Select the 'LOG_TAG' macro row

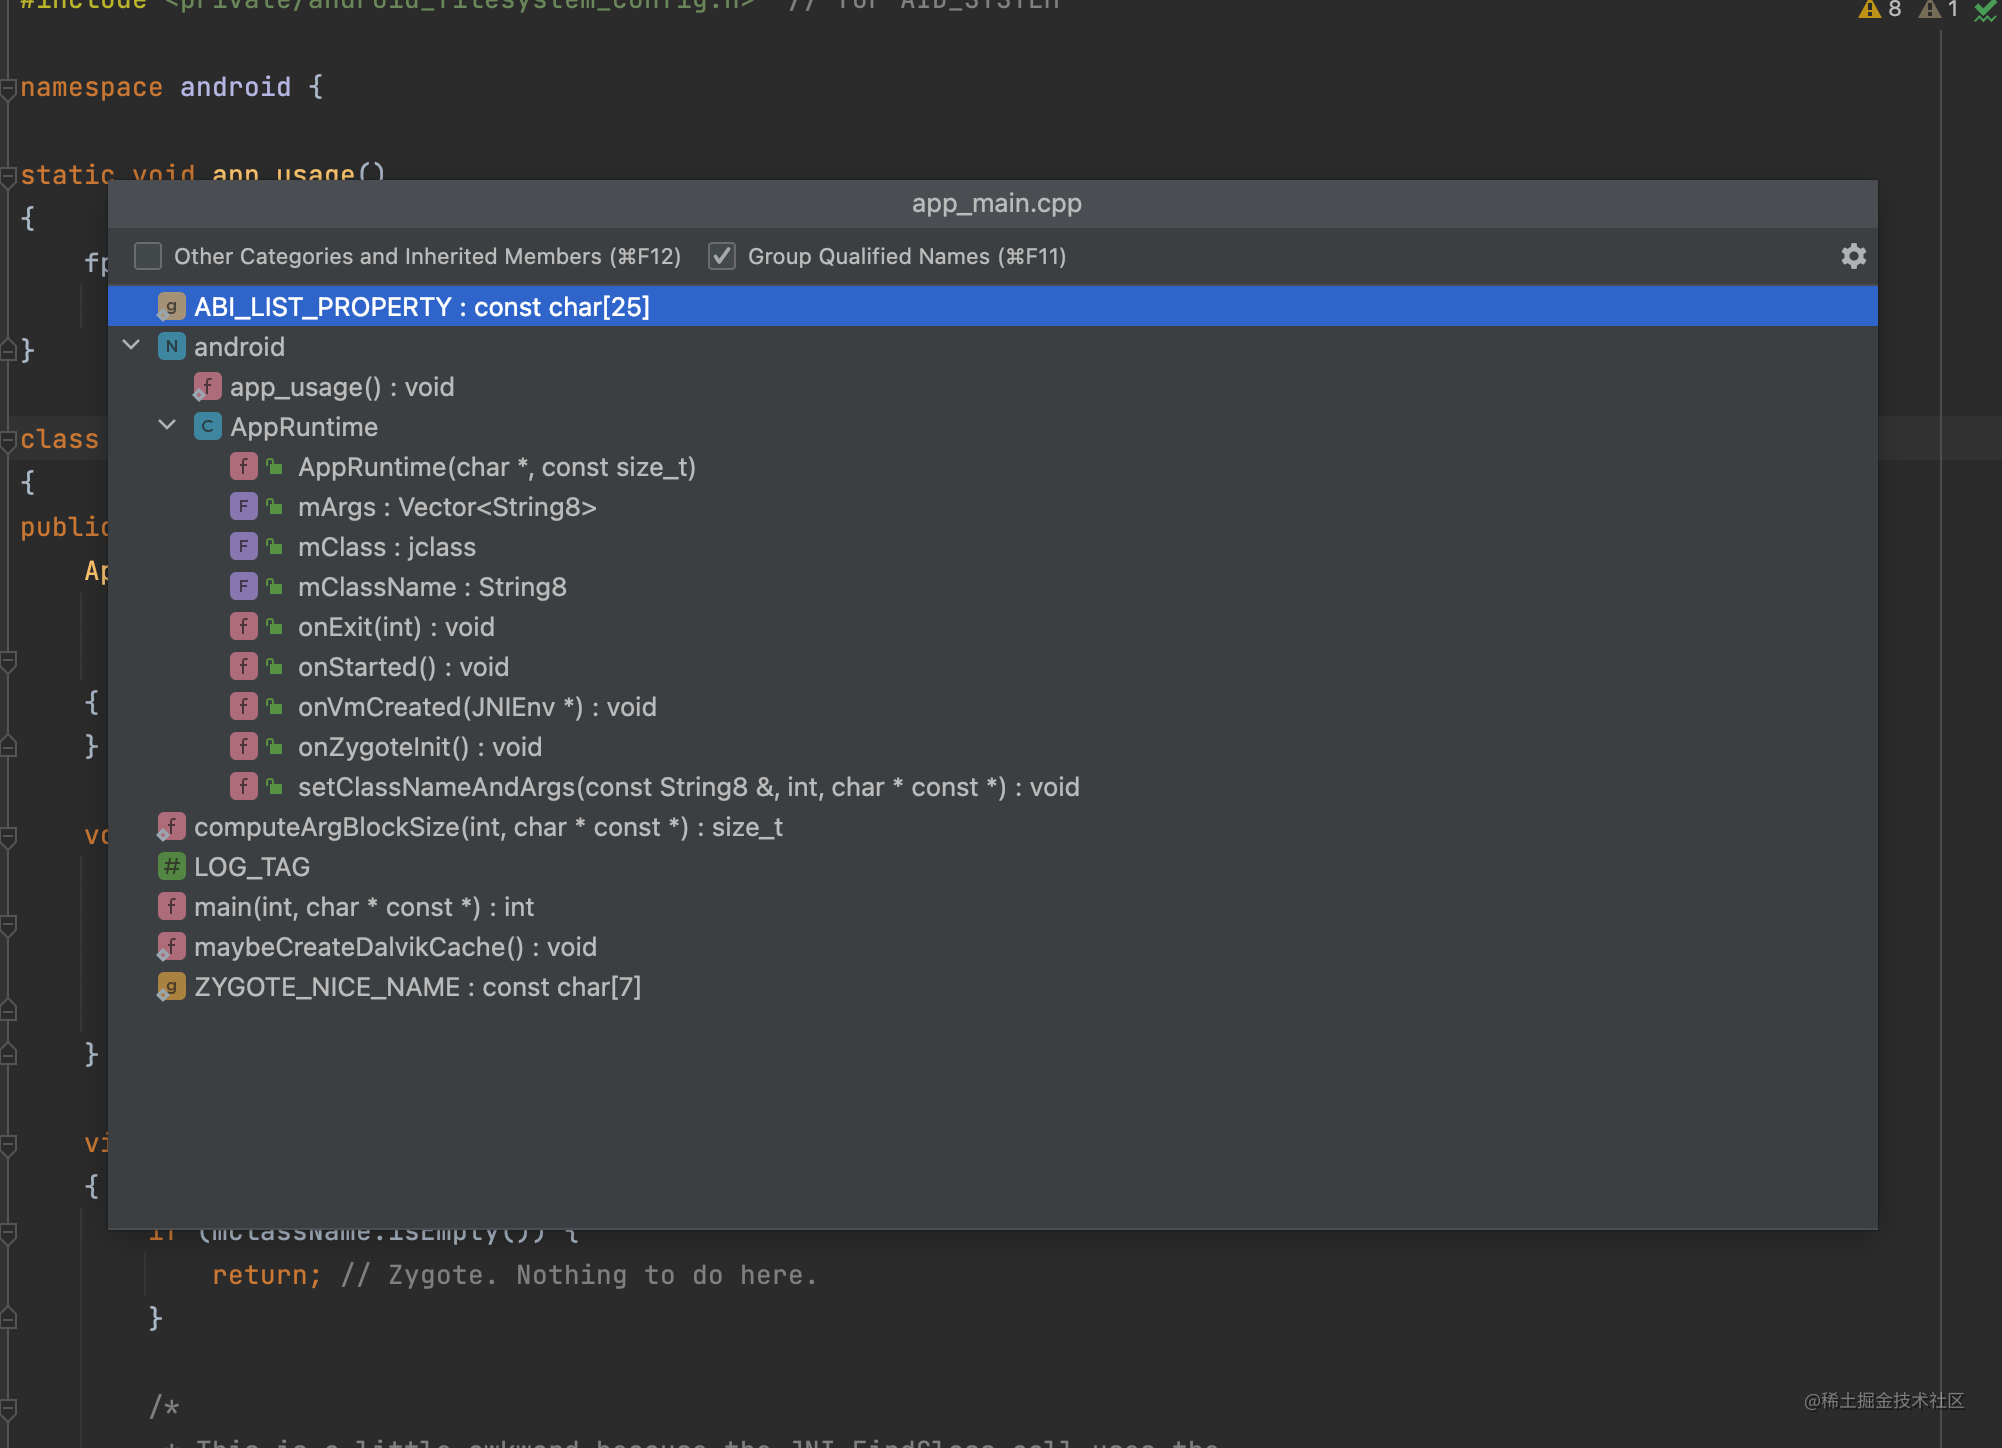(992, 867)
